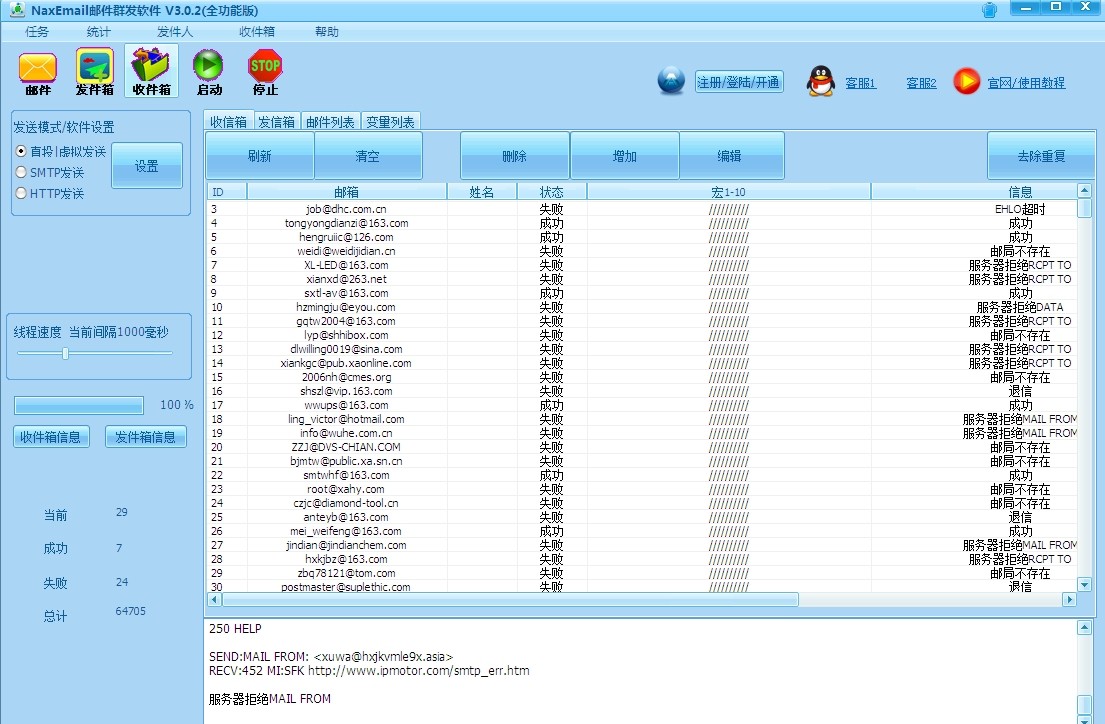Open the 发件人 menu

175,32
